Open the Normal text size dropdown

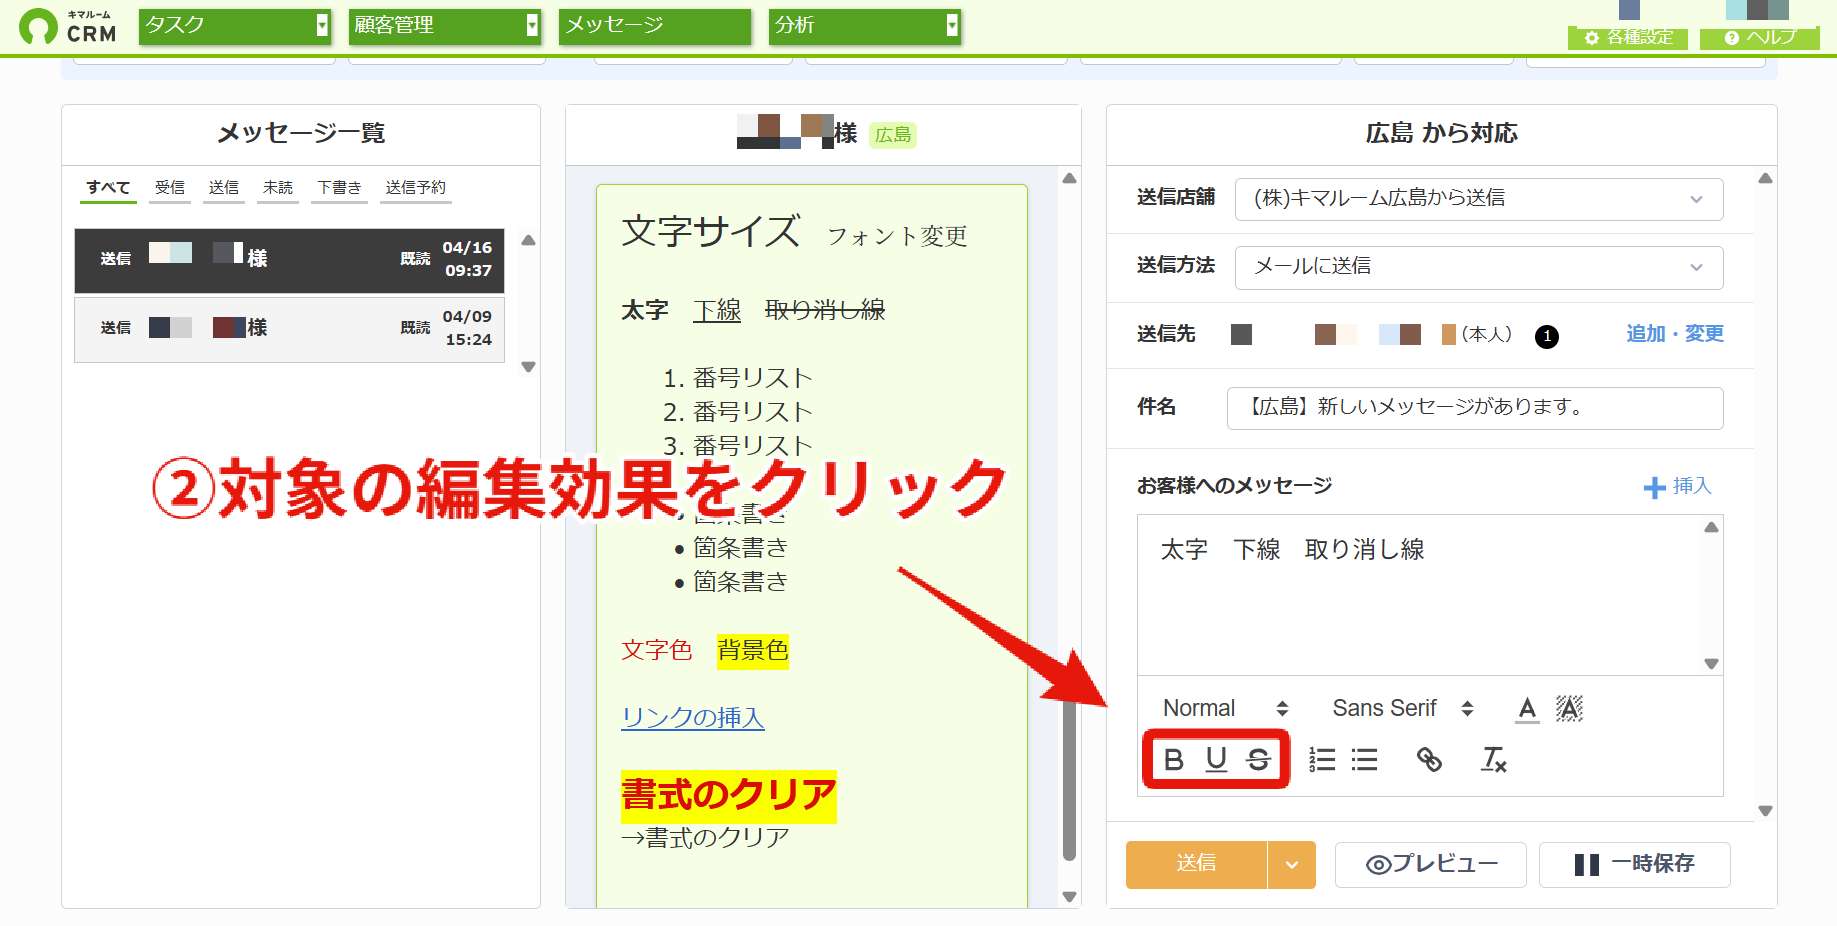click(1226, 709)
